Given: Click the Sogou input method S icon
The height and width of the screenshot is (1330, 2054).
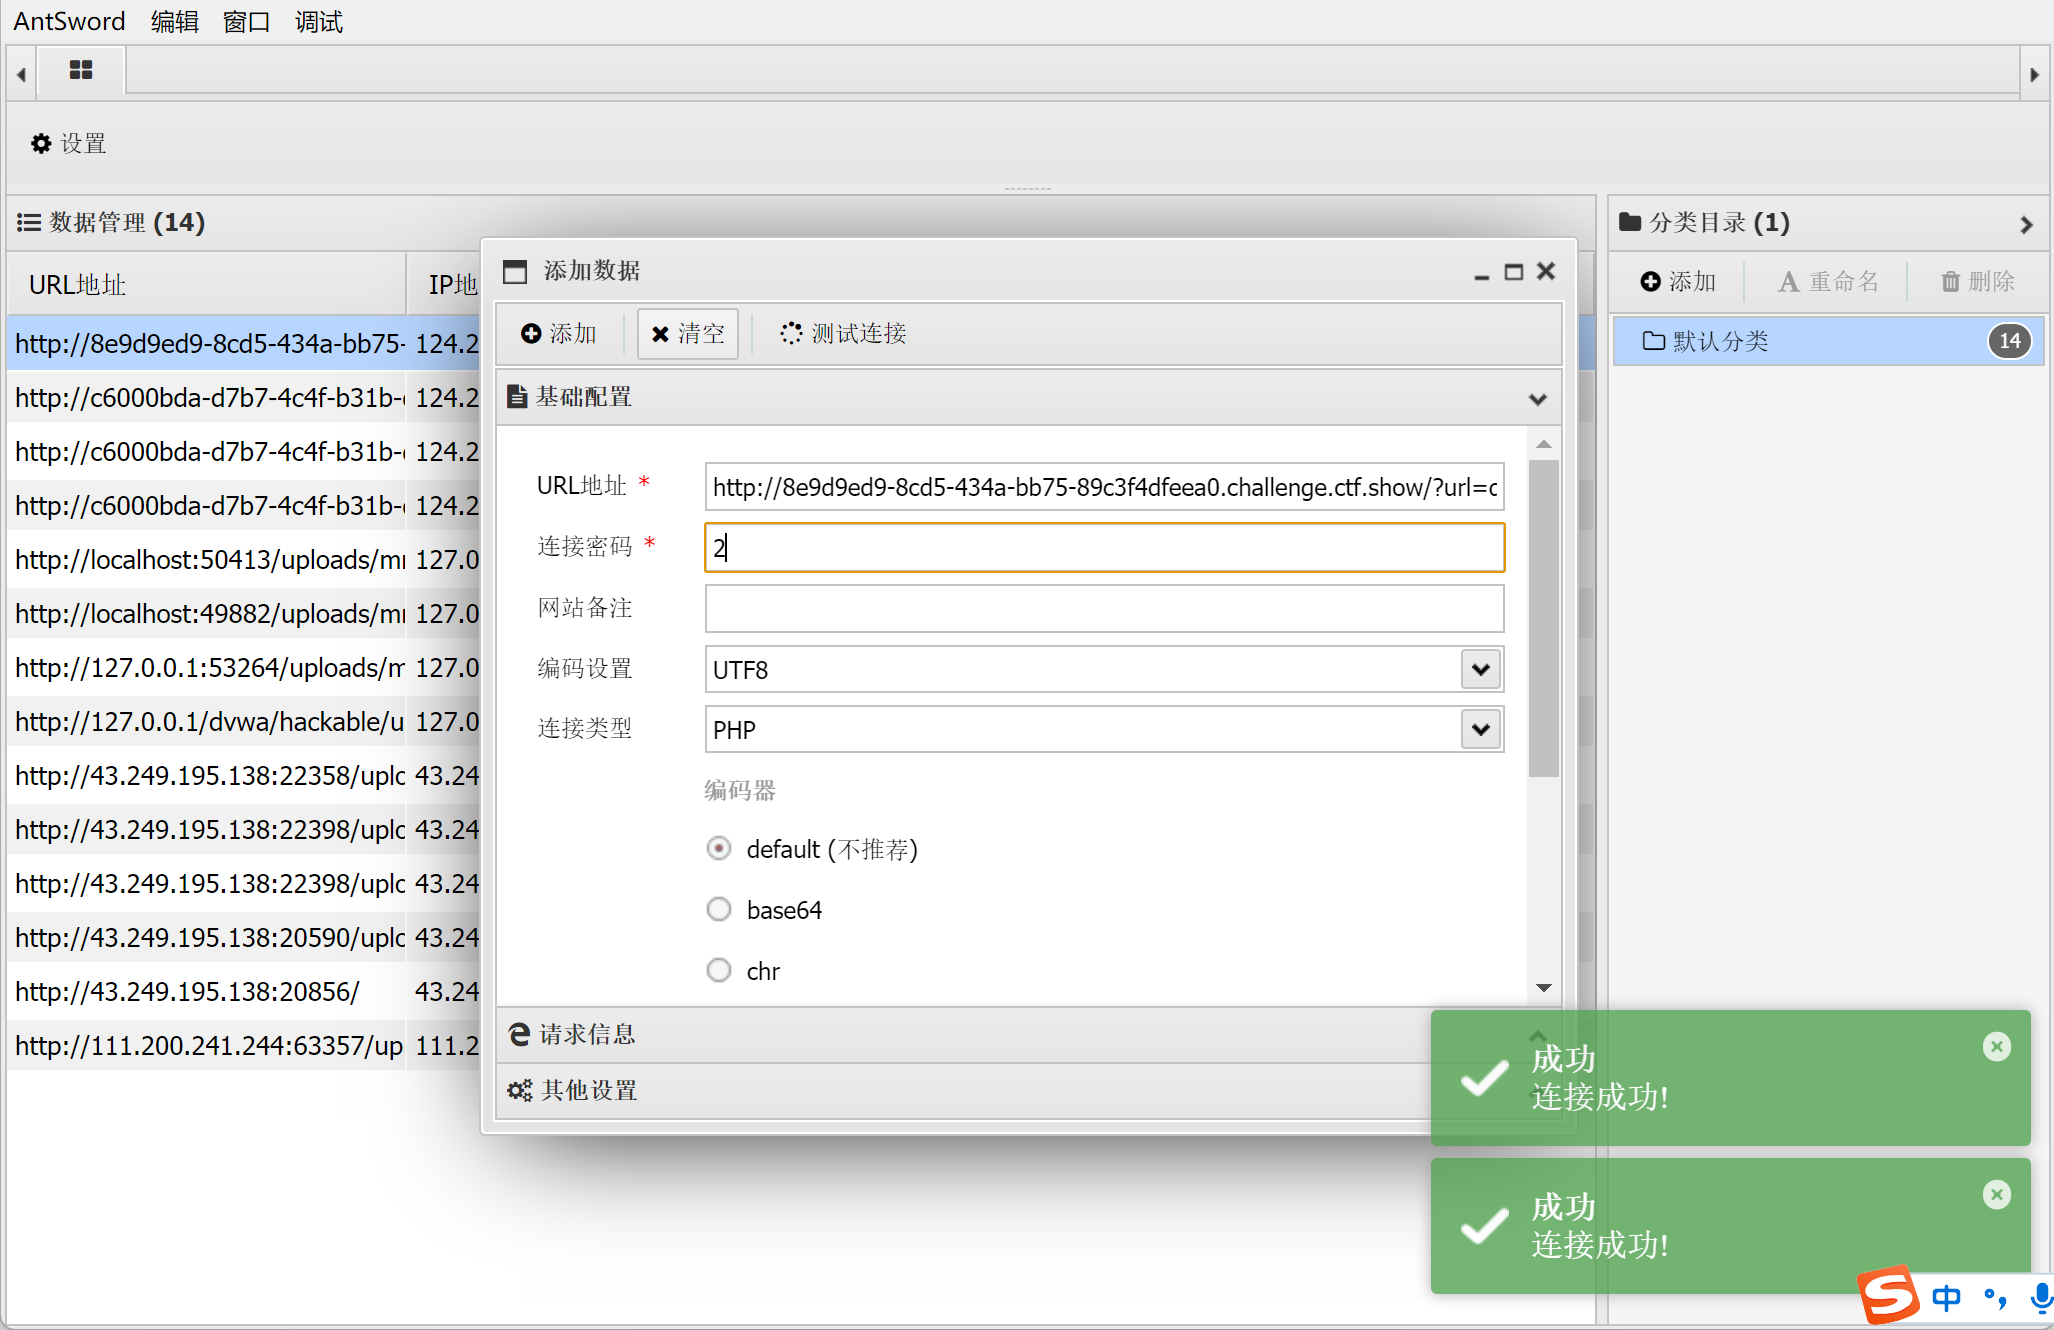Looking at the screenshot, I should pyautogui.click(x=1888, y=1295).
